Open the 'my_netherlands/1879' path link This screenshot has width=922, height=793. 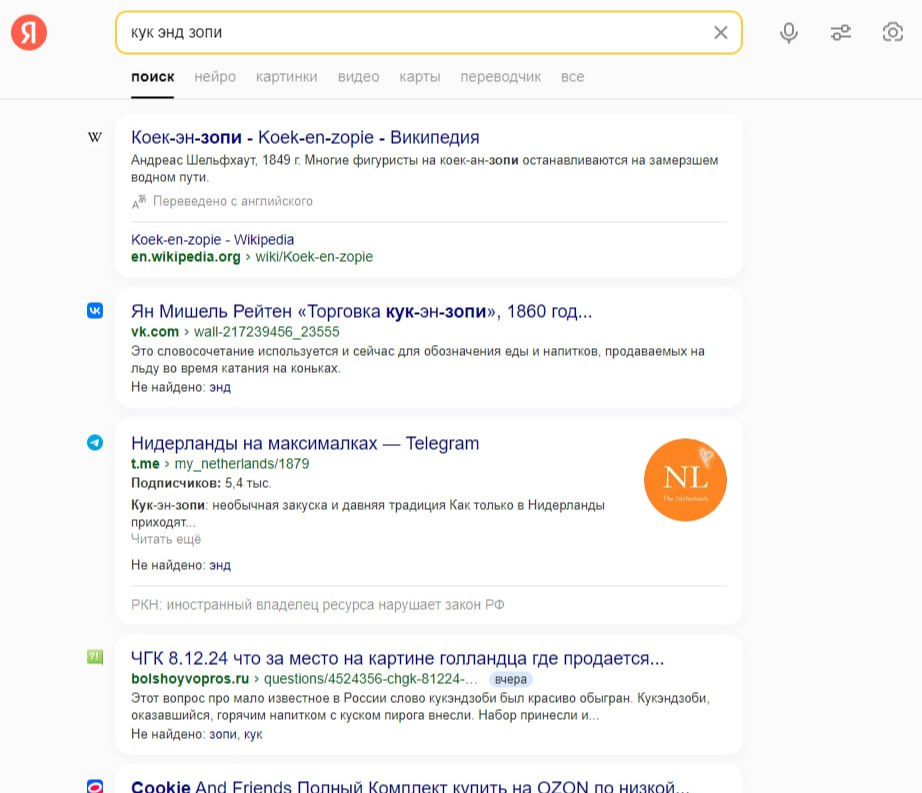click(242, 464)
